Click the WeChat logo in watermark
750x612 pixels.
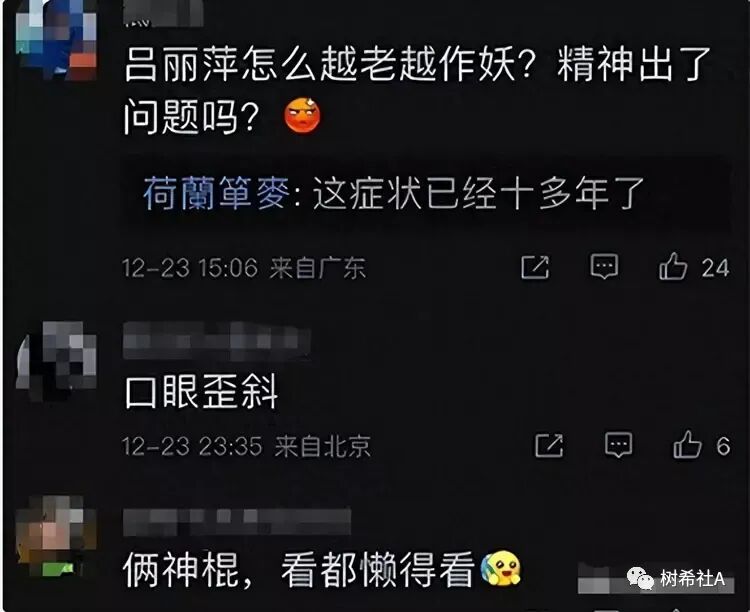(x=640, y=579)
